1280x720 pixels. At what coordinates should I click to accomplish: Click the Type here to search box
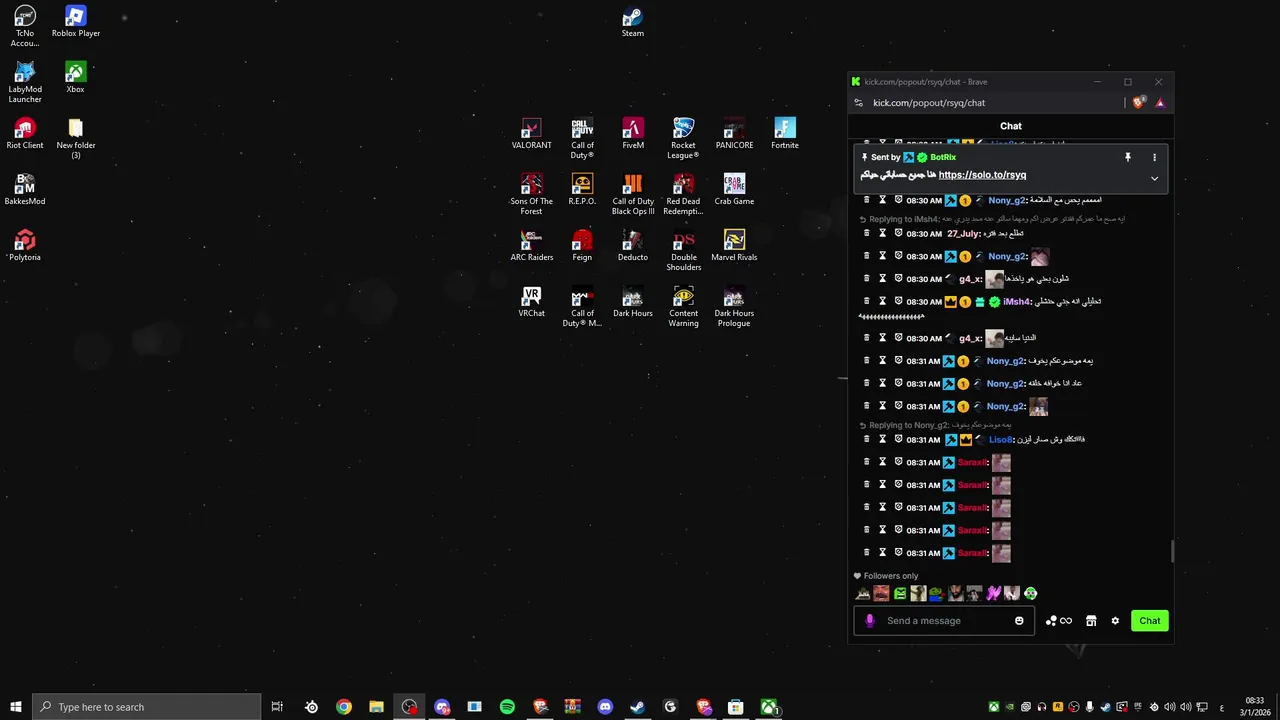pyautogui.click(x=146, y=707)
